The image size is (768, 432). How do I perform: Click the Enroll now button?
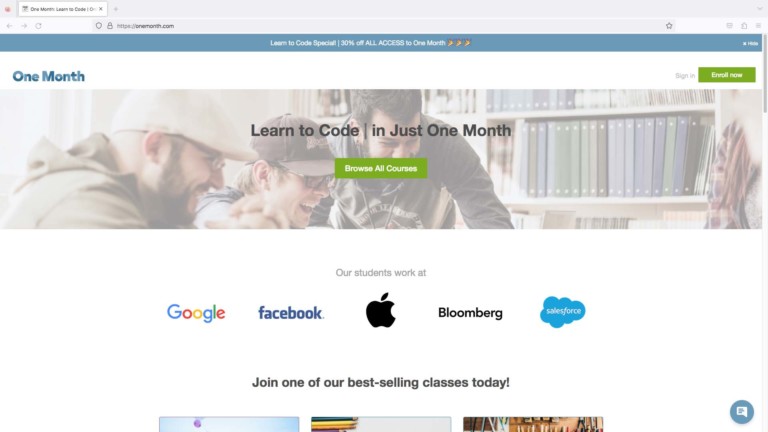726,75
